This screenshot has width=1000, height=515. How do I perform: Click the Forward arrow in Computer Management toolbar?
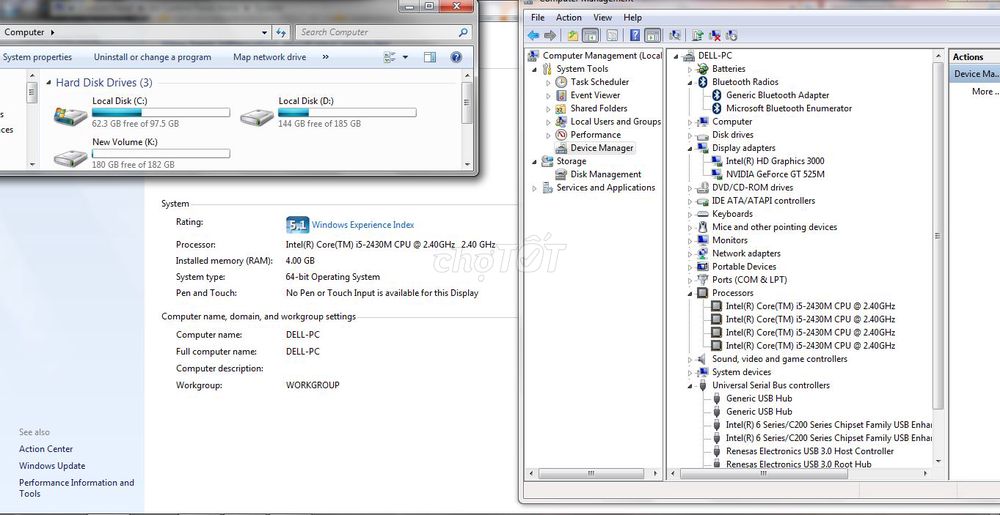550,35
